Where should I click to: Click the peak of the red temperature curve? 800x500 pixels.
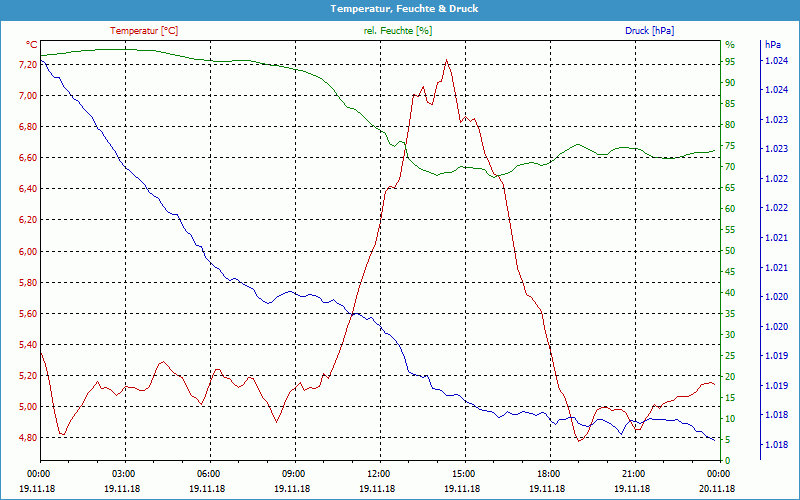point(446,59)
